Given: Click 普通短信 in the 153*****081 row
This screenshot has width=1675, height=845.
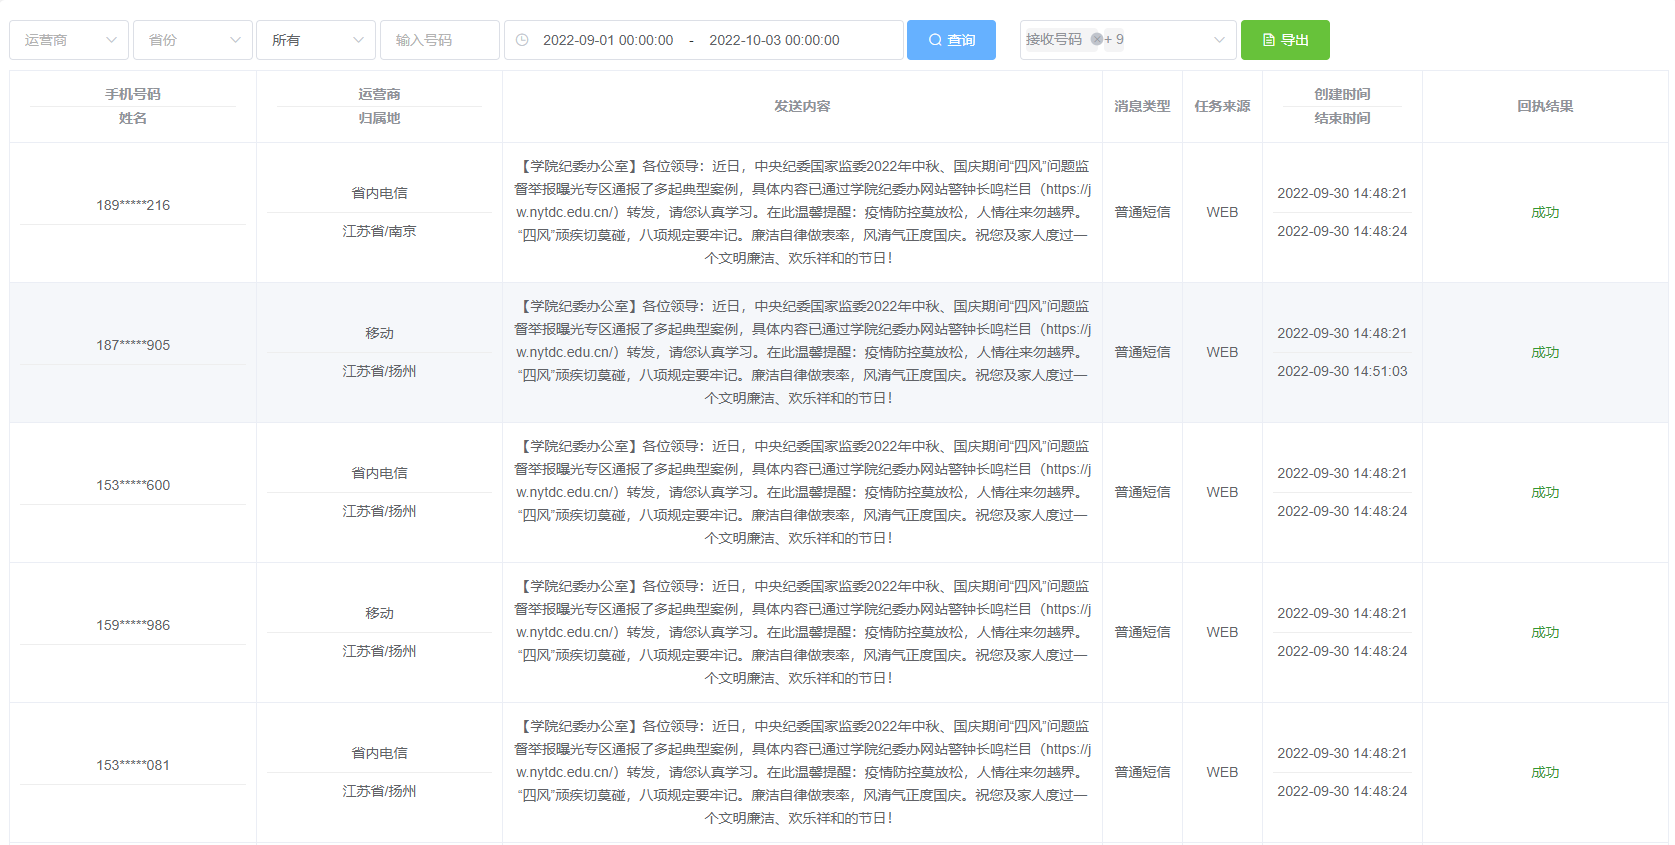Looking at the screenshot, I should tap(1142, 772).
